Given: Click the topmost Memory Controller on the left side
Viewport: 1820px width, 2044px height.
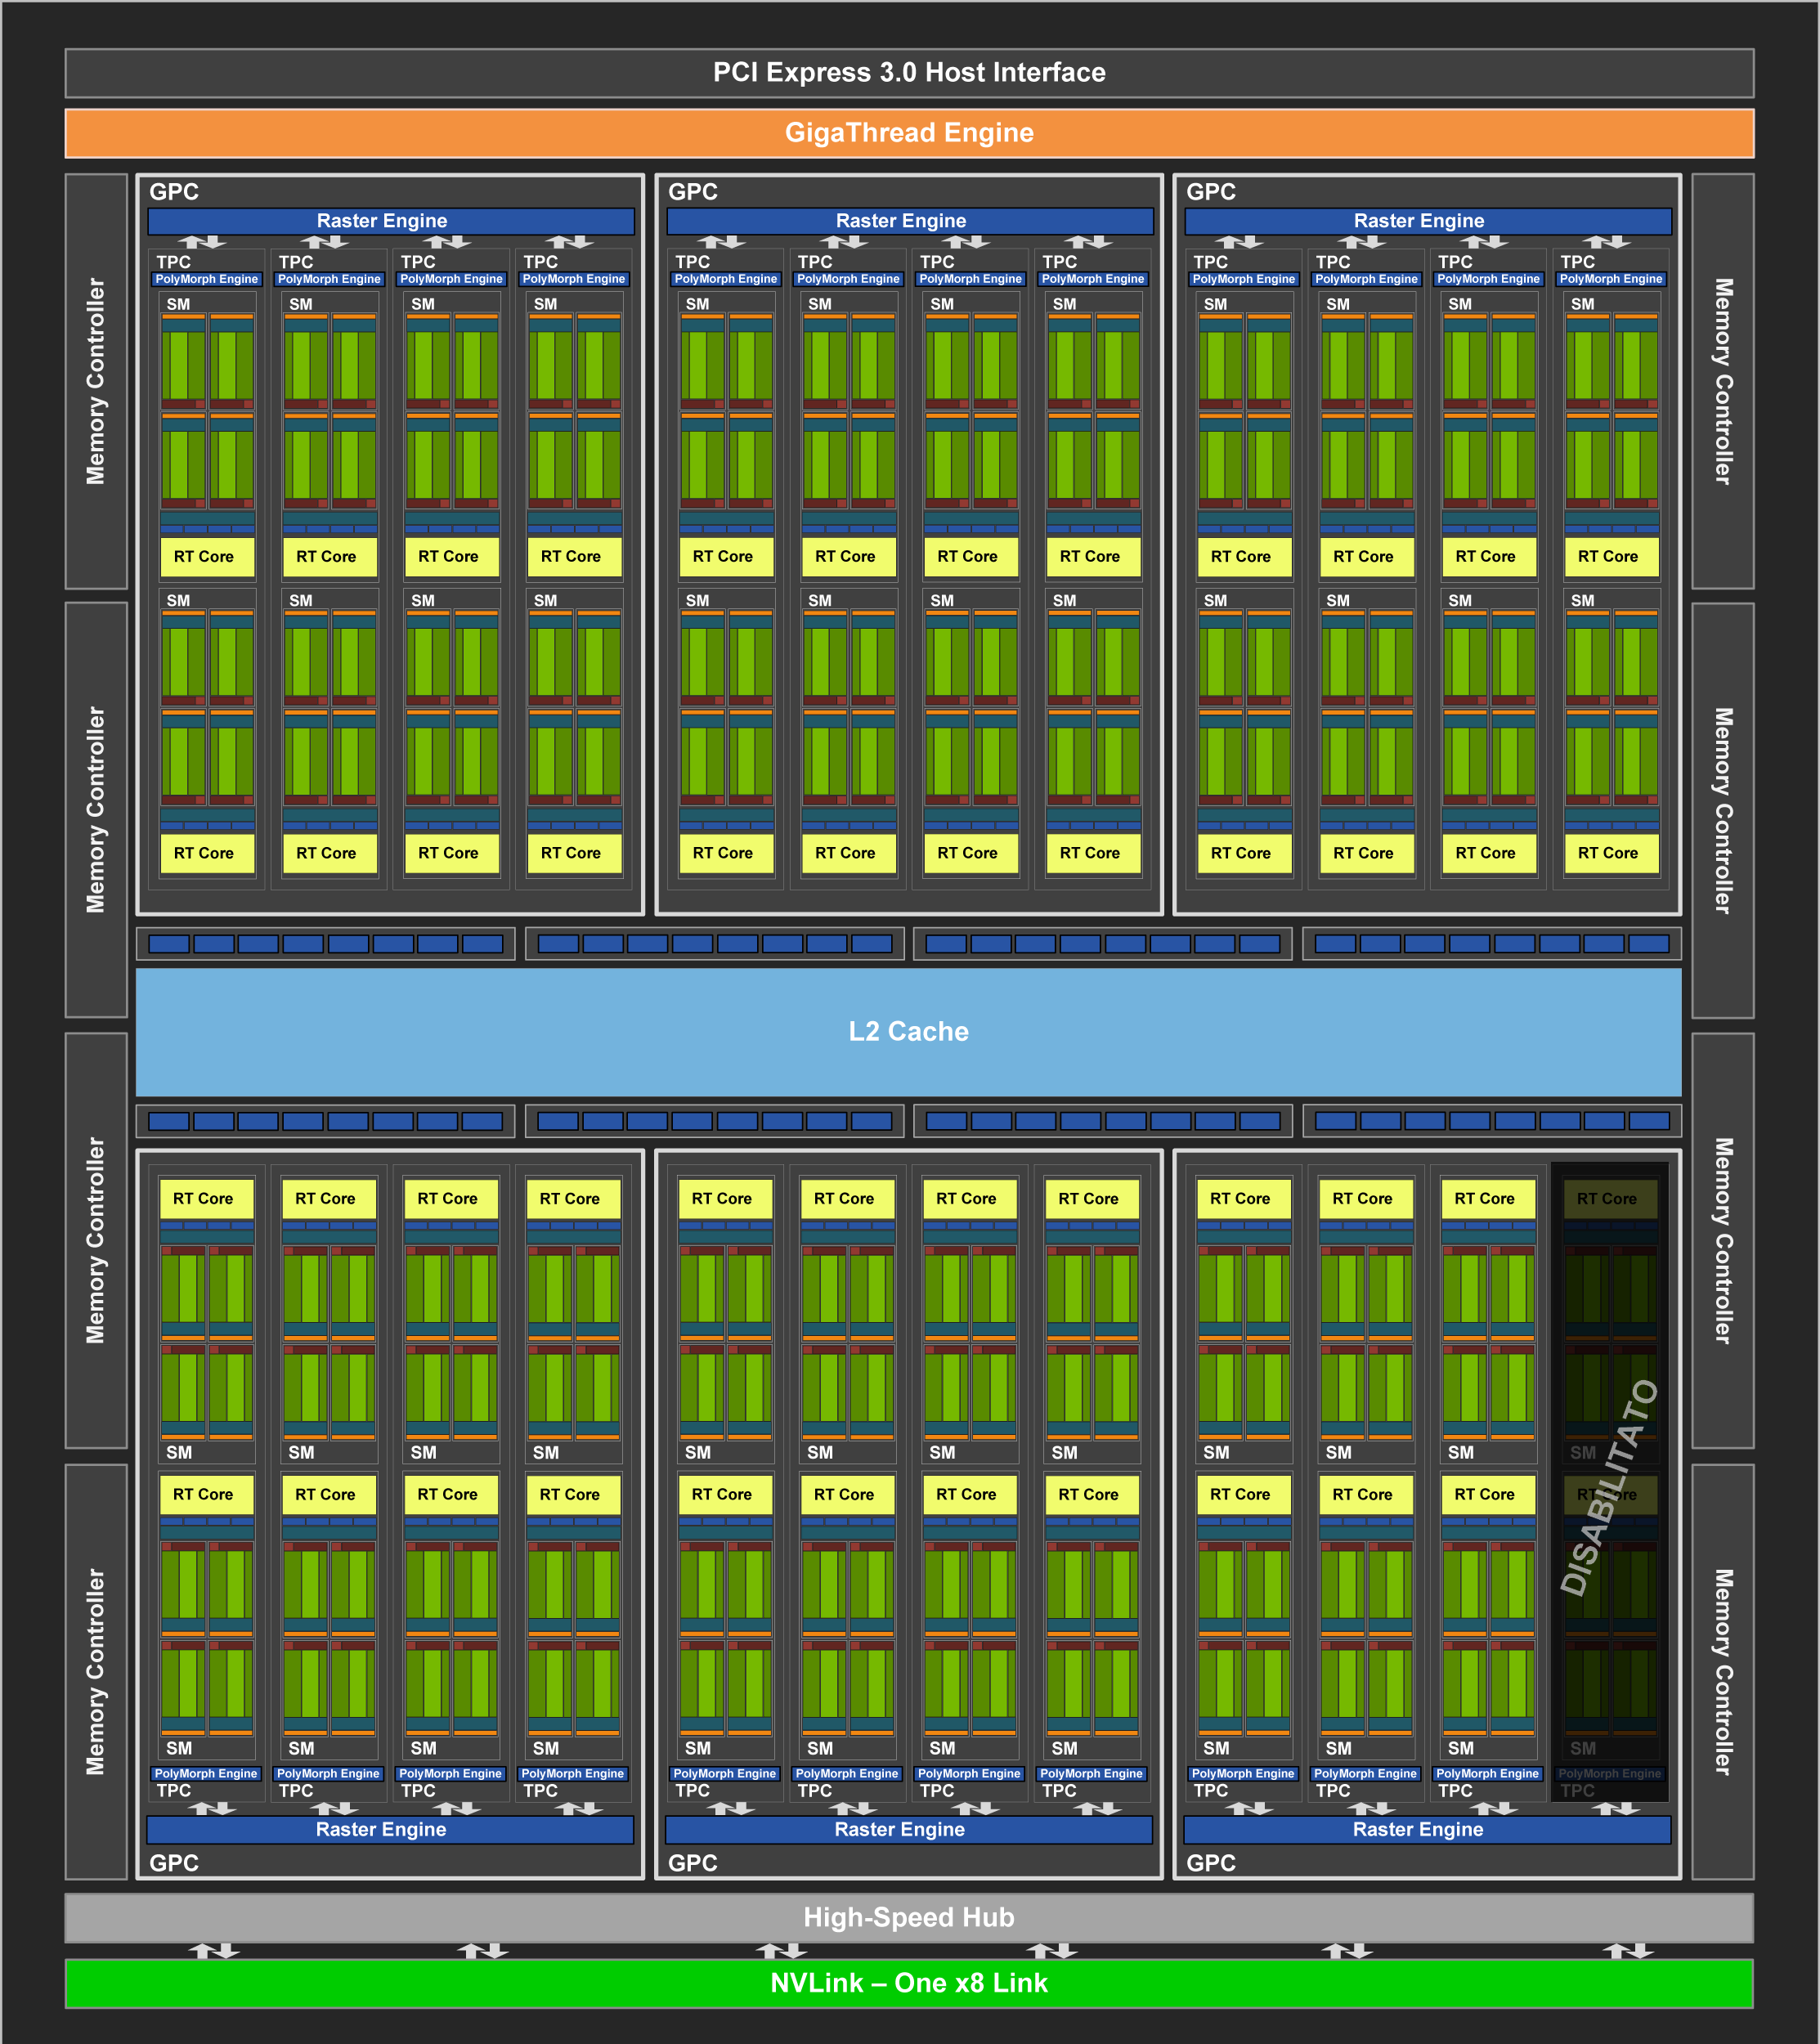Looking at the screenshot, I should pos(96,381).
